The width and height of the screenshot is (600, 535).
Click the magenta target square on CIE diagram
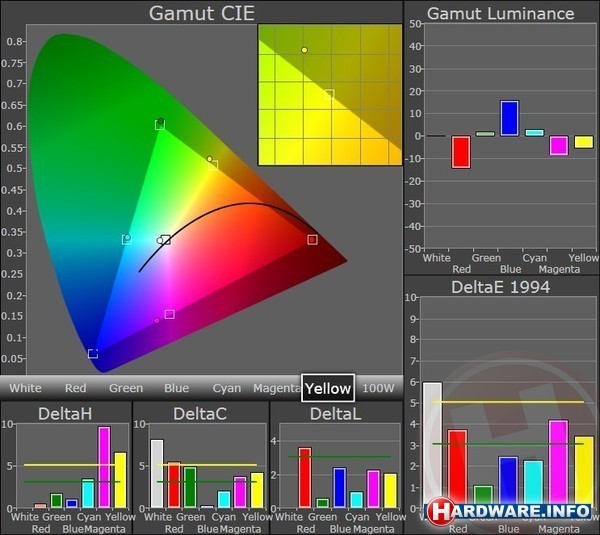coord(170,314)
